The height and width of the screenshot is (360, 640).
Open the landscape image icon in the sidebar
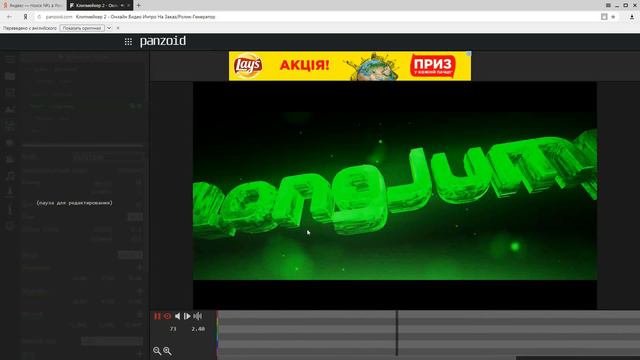coord(10,109)
